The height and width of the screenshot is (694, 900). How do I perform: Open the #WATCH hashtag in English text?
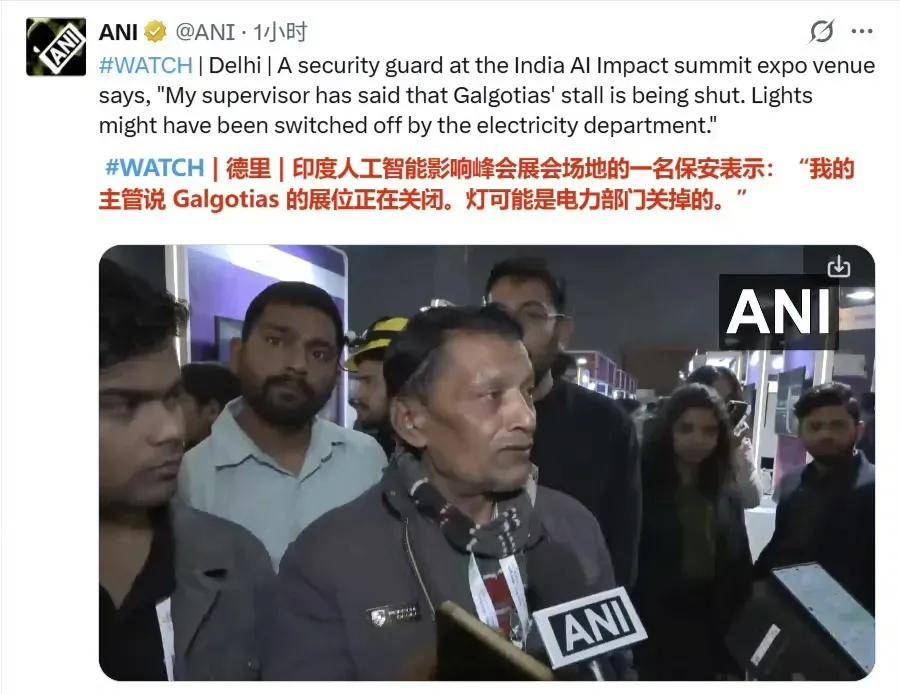146,65
